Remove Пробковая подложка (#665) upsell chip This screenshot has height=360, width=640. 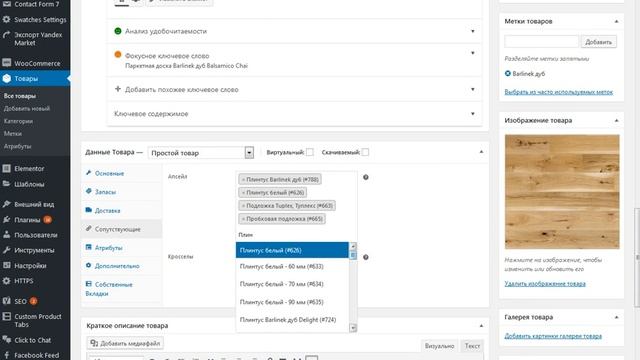(x=243, y=219)
